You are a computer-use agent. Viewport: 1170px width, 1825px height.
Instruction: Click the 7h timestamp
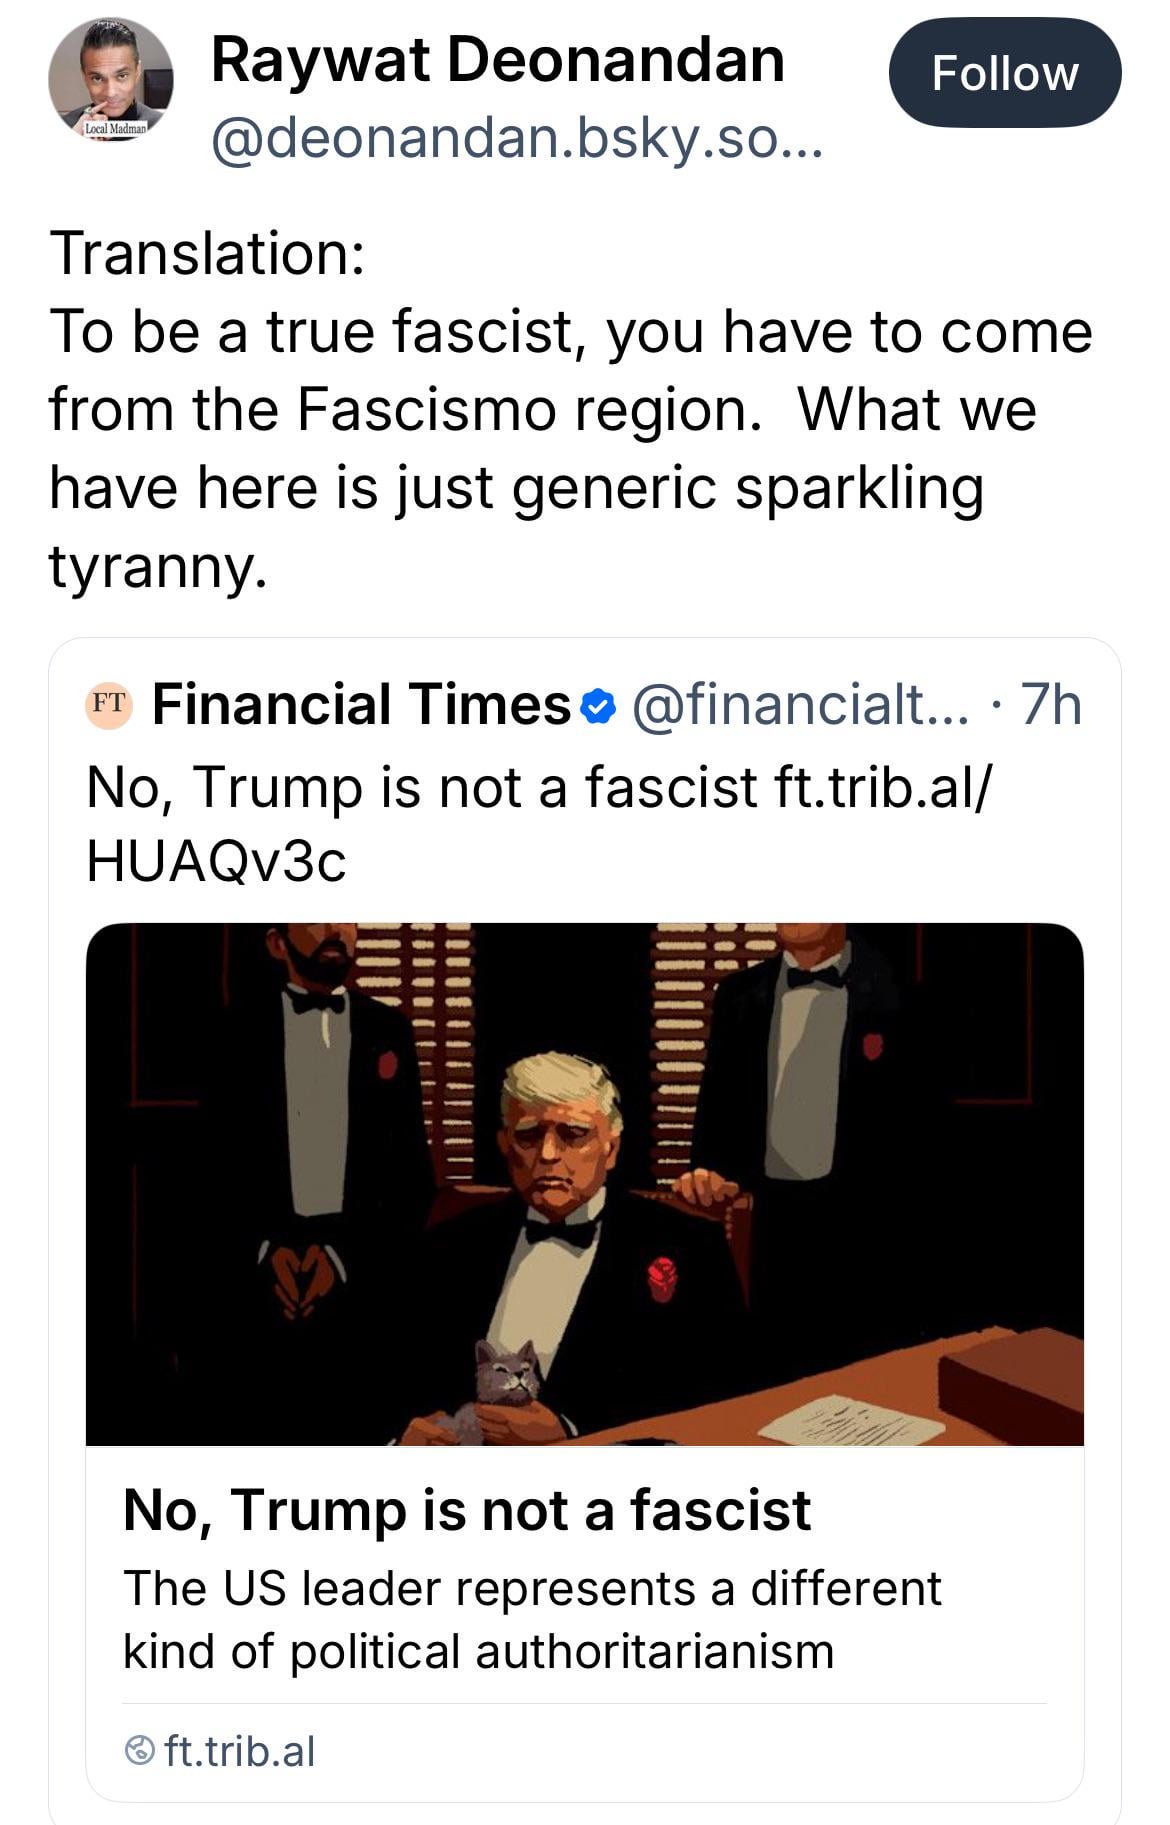click(1050, 705)
